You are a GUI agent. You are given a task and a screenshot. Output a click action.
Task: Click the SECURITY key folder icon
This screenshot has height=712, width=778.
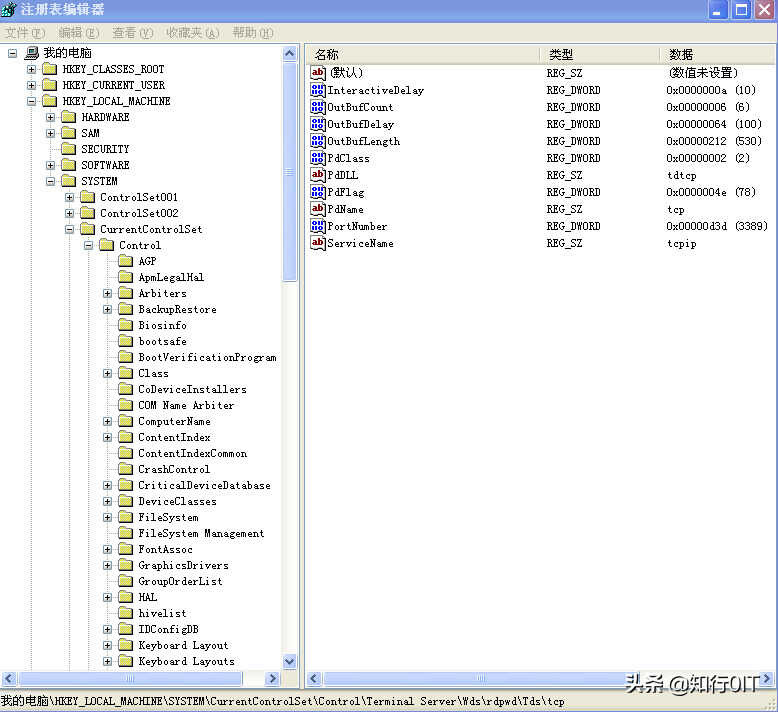(68, 149)
